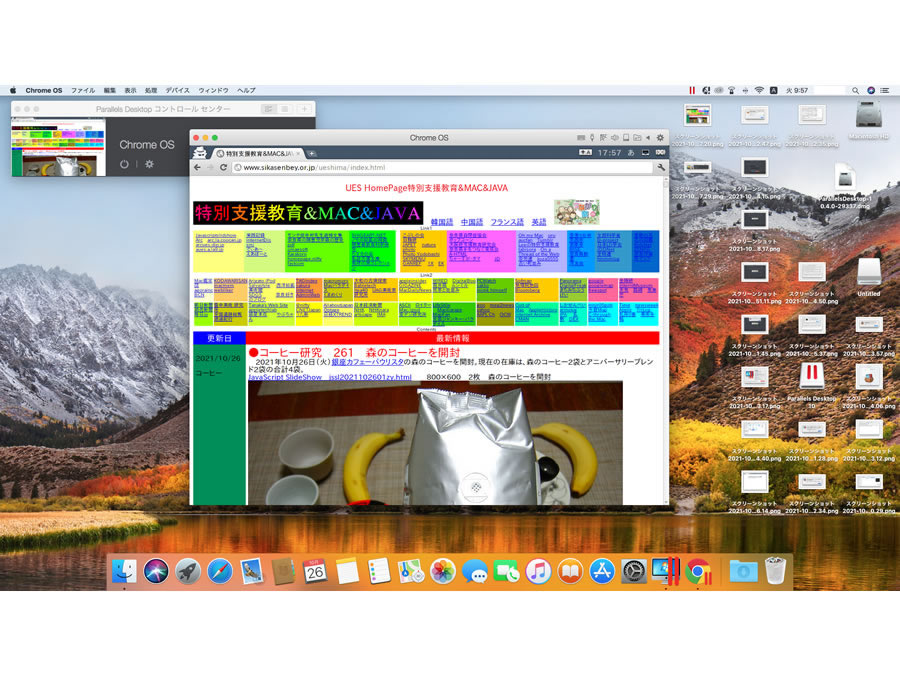This screenshot has width=900, height=675.
Task: Open the 編集 menu
Action: (110, 90)
